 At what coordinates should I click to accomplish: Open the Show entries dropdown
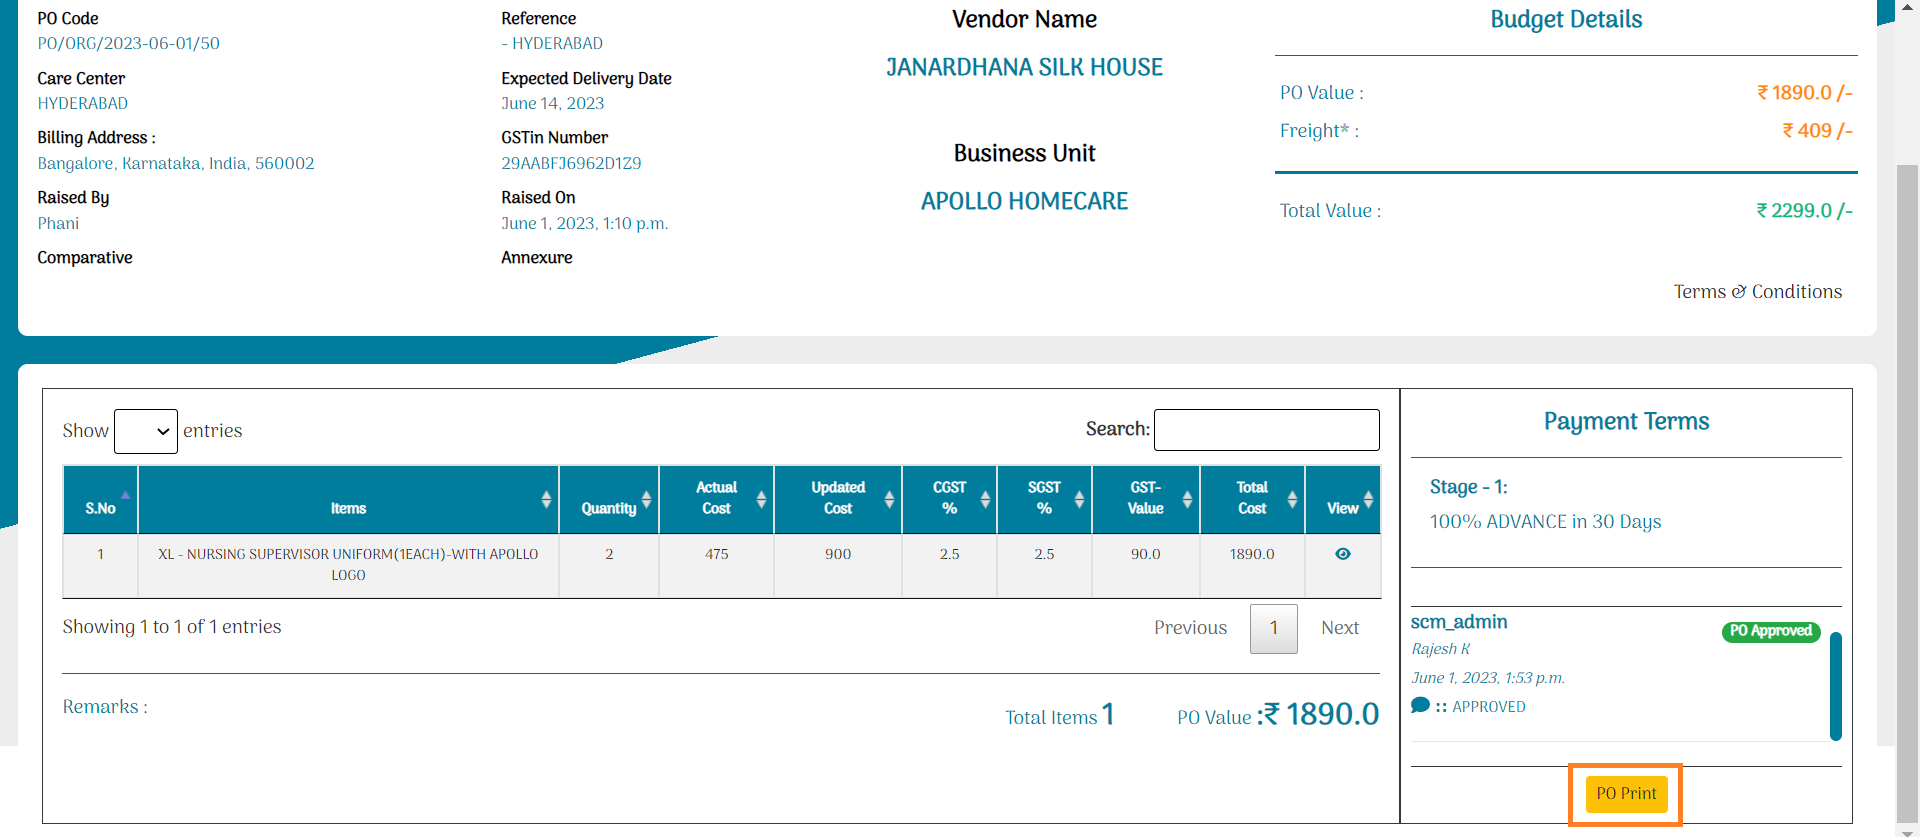point(146,431)
